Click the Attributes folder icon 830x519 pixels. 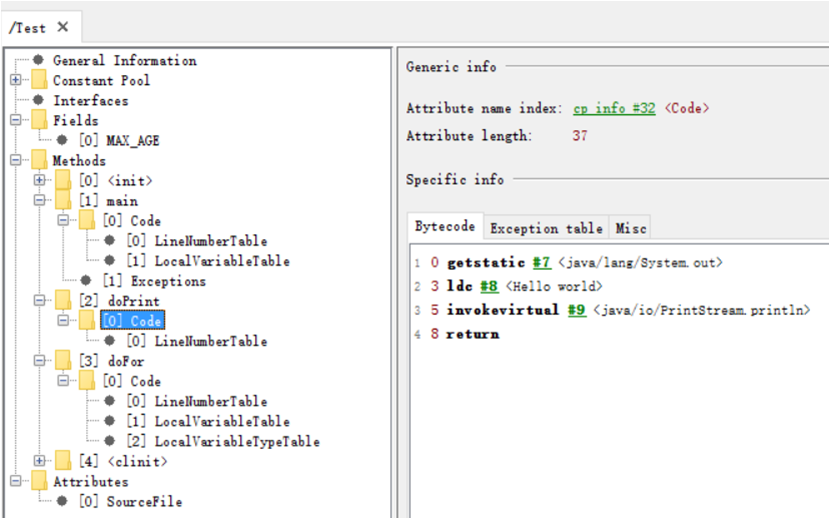click(39, 482)
